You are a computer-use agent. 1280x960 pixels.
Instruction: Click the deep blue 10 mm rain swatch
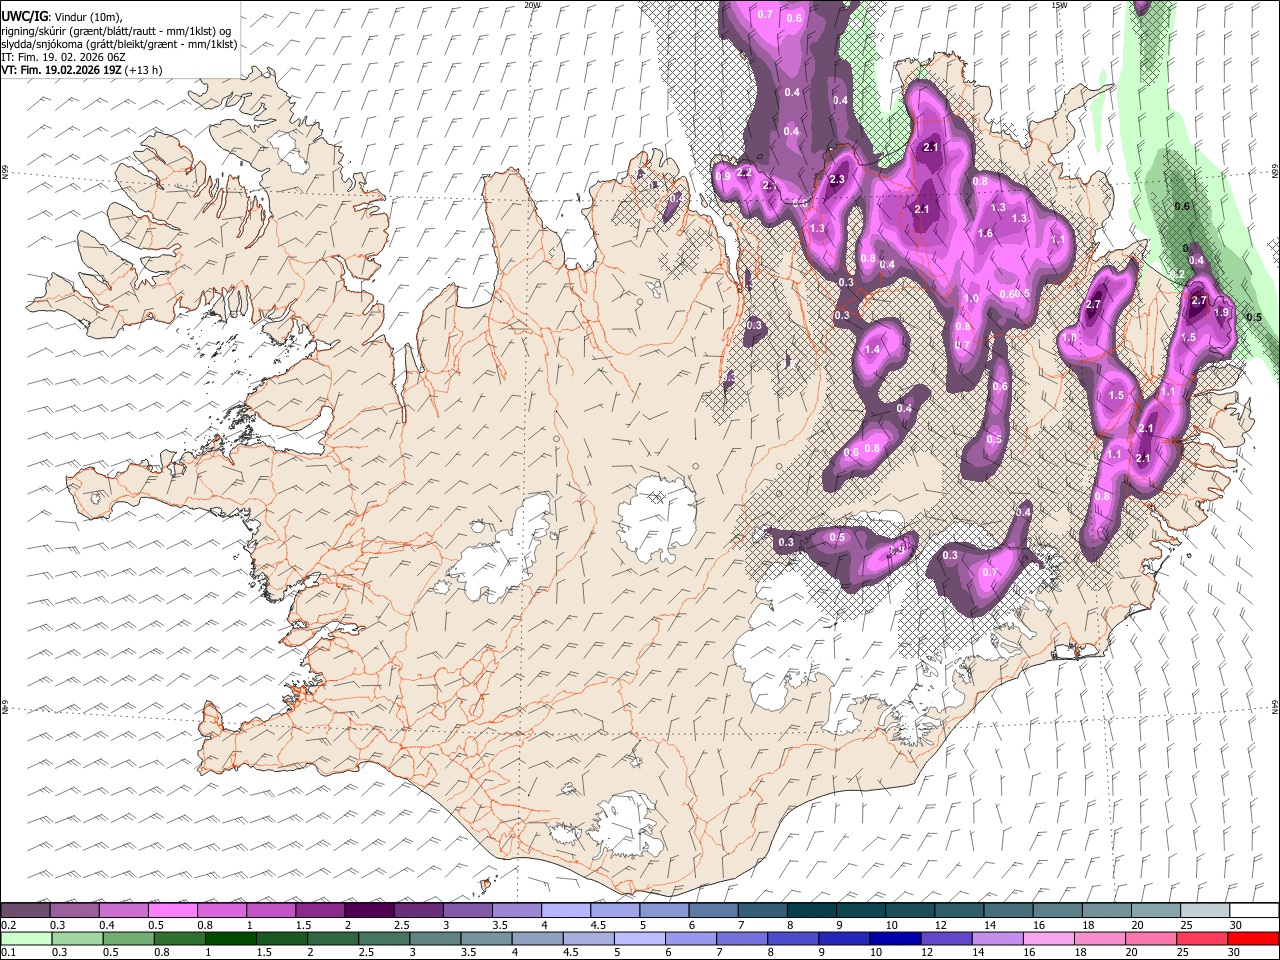point(895,939)
